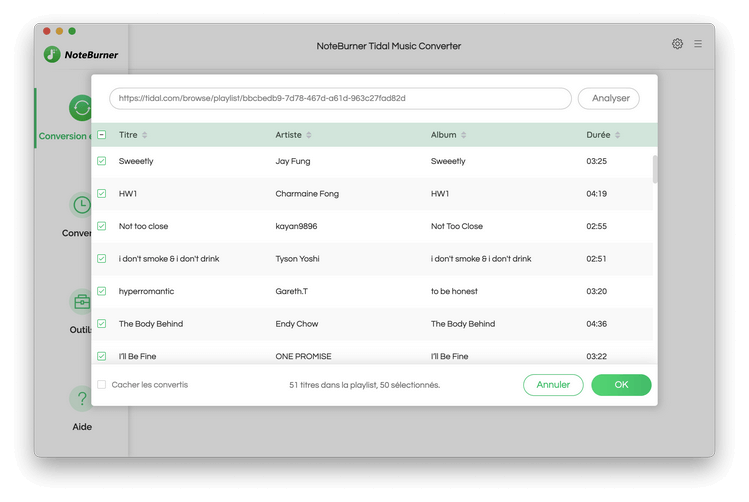This screenshot has width=749, height=502.
Task: Click the Tidal playlist URL field
Action: point(340,98)
